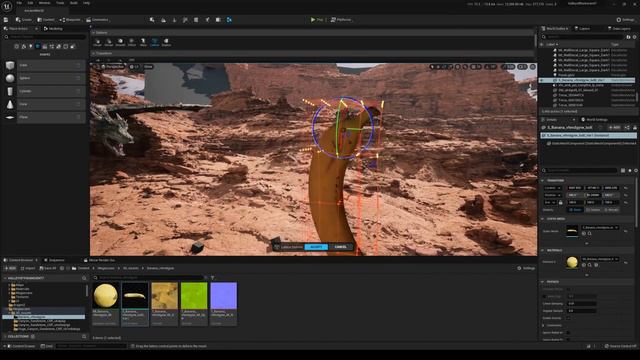
Task: Click the Cylinder shape icon
Action: (x=10, y=91)
